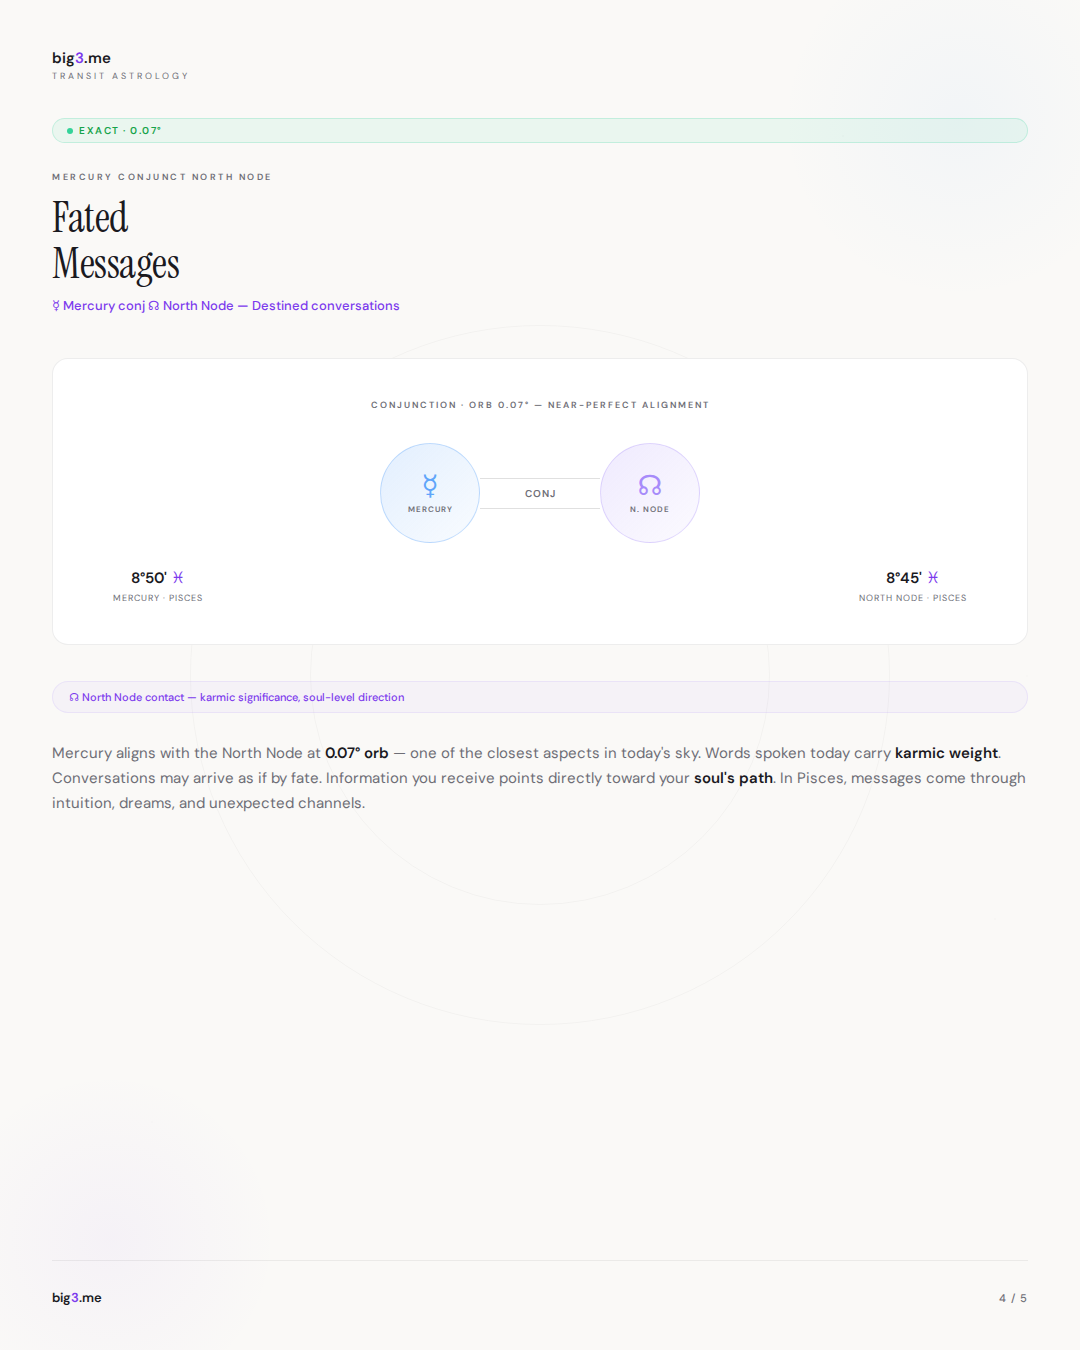Click the big3.me logo in the header
The image size is (1080, 1350).
point(81,58)
